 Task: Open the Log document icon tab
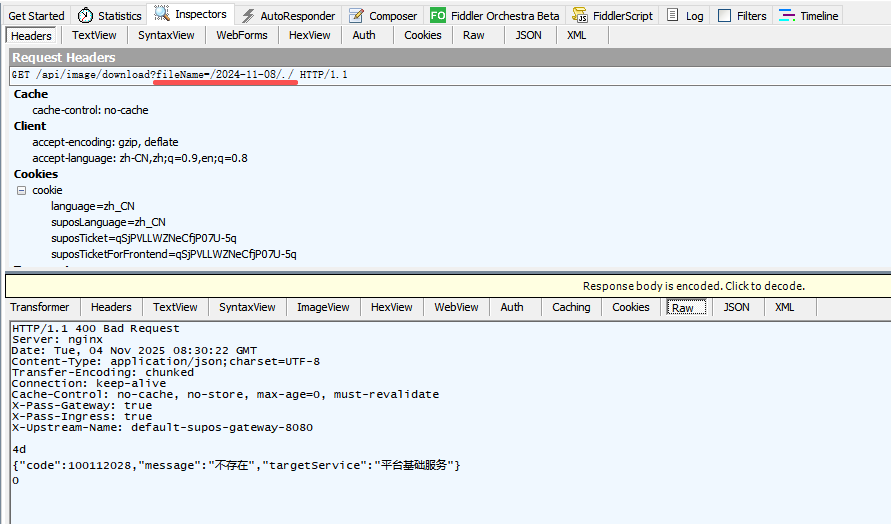[673, 16]
